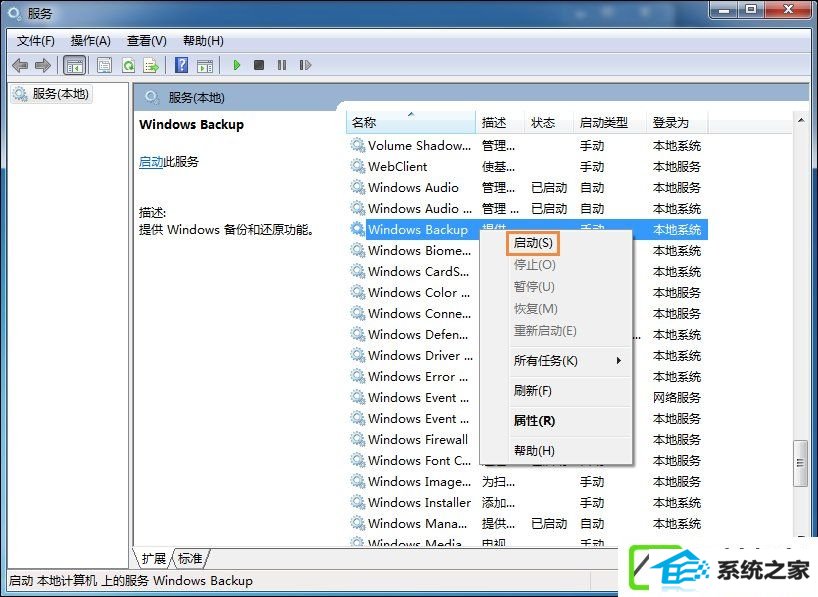Open the 操作(A) menu
Screen dimensions: 818x597
(91, 41)
